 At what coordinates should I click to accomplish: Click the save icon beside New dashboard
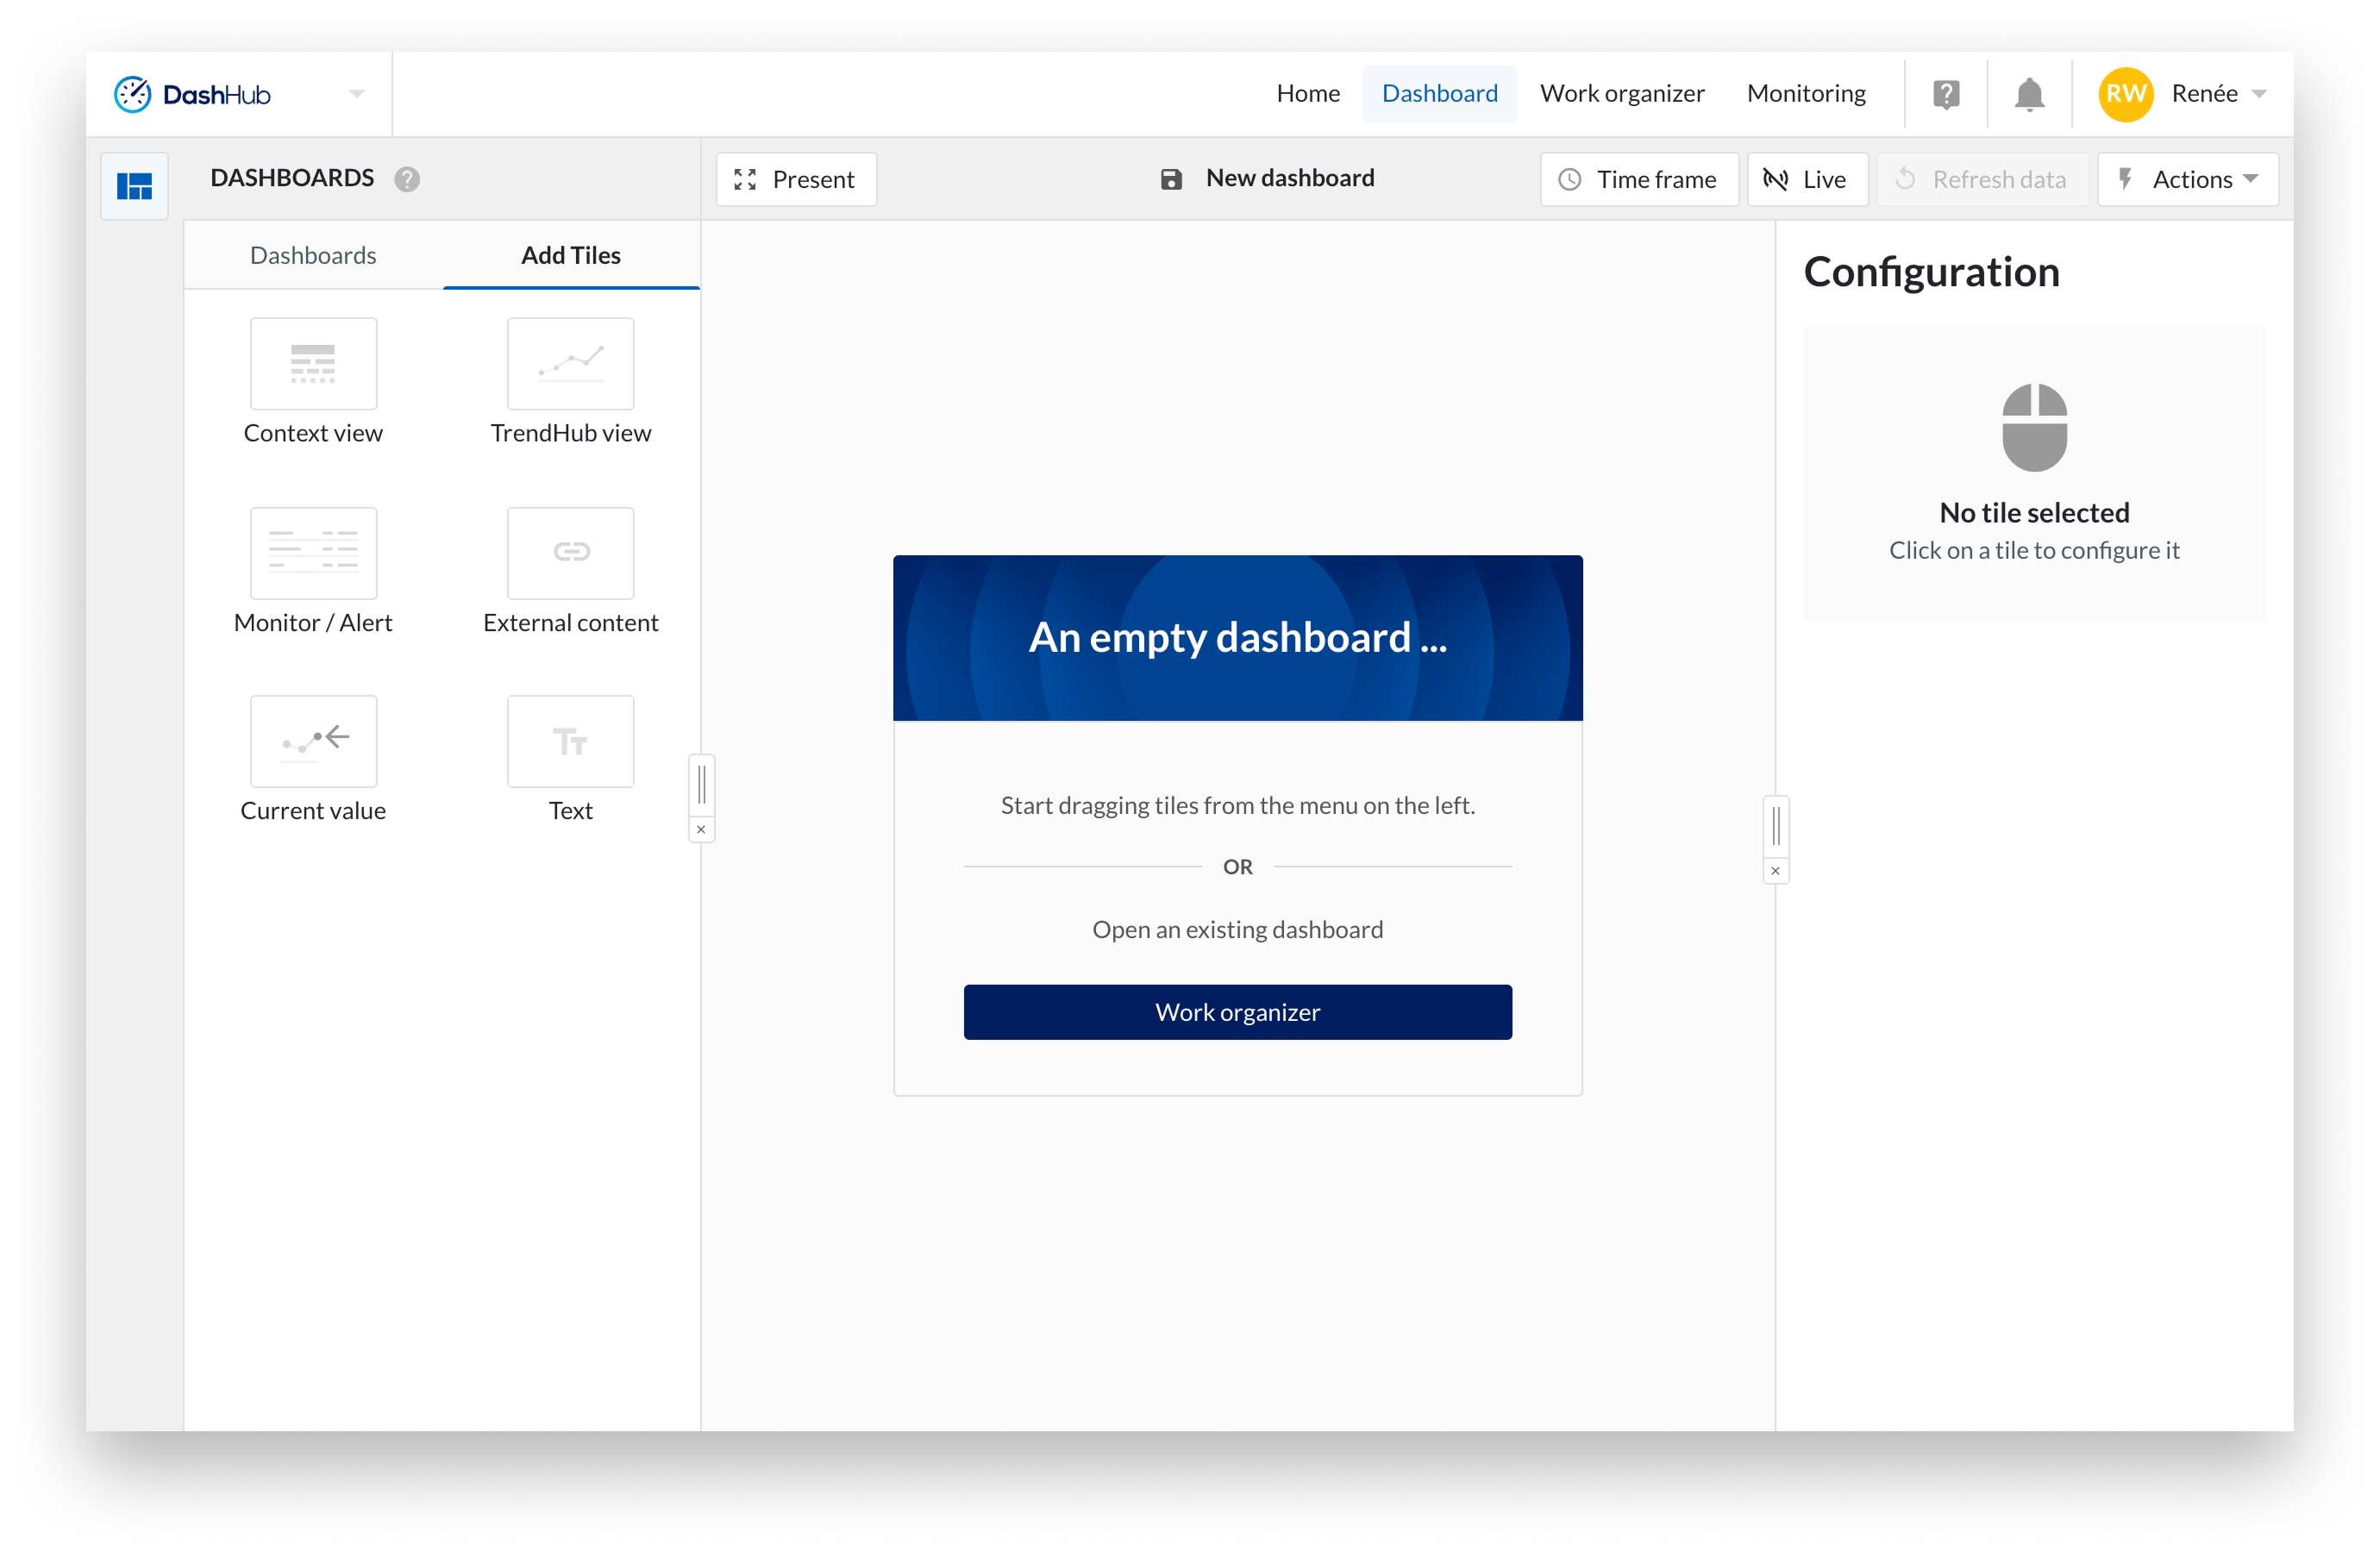(x=1171, y=179)
